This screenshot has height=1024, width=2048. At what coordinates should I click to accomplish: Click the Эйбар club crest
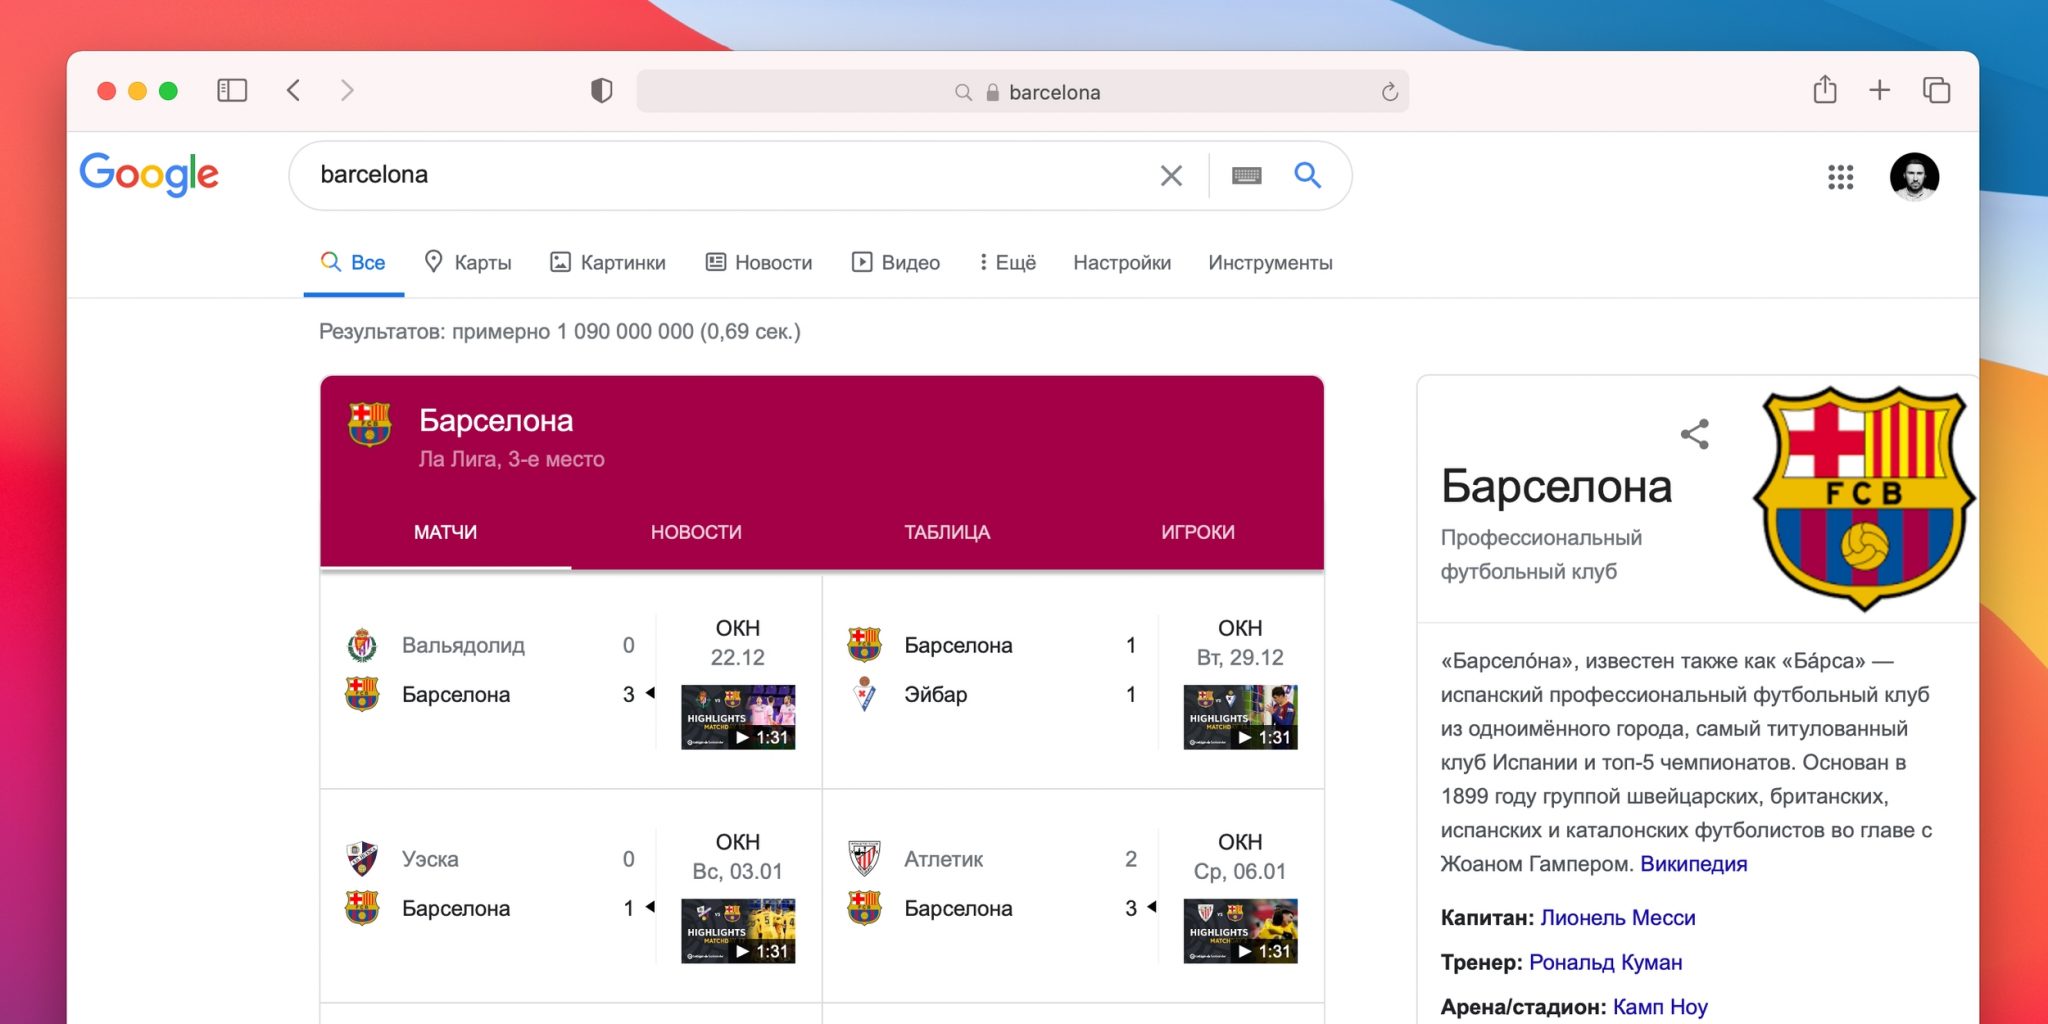[864, 694]
